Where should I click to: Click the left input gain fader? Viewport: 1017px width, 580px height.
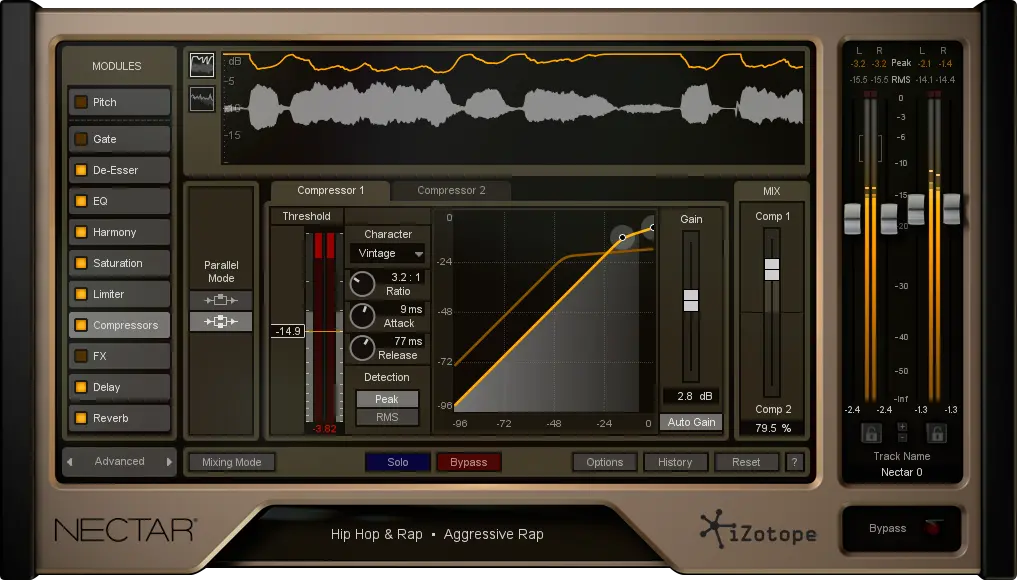click(852, 219)
